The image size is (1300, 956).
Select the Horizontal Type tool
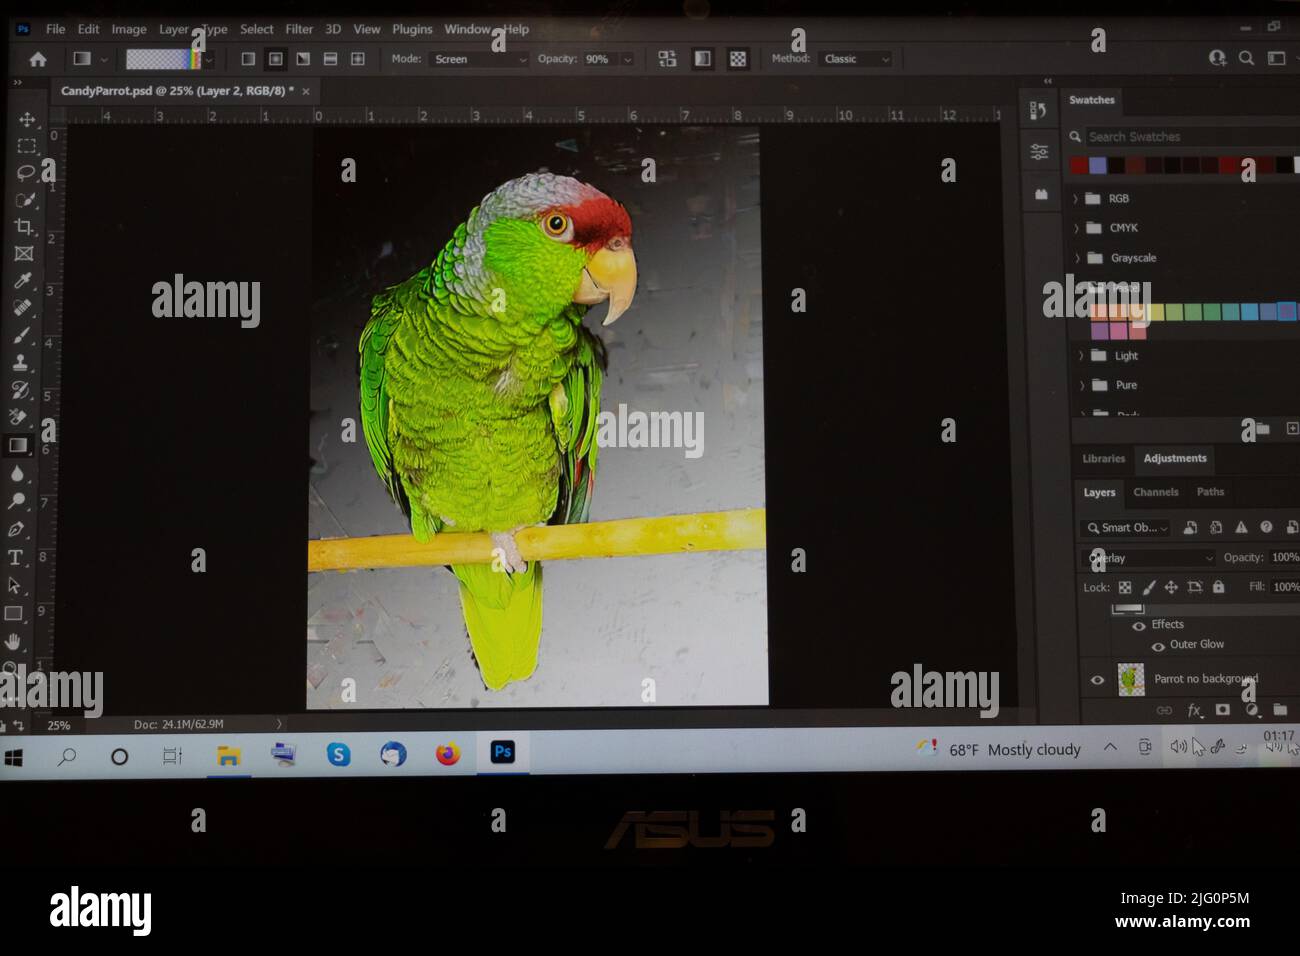[x=15, y=557]
